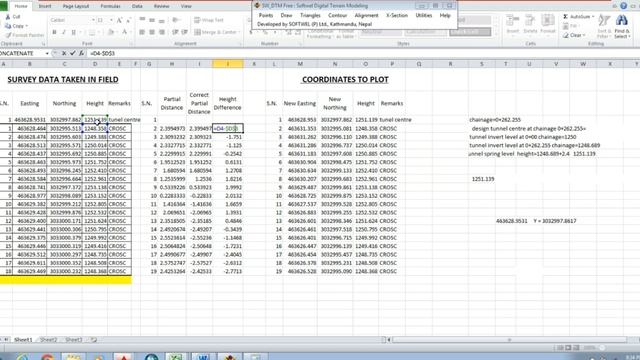Click the Decrease Indent icon
640x360 pixels.
(175, 32)
